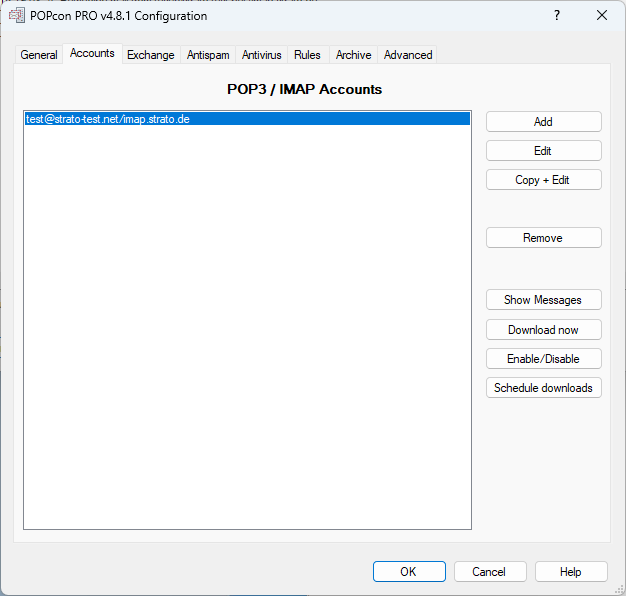Click the POPcon PRO app icon in title bar

[x=16, y=16]
